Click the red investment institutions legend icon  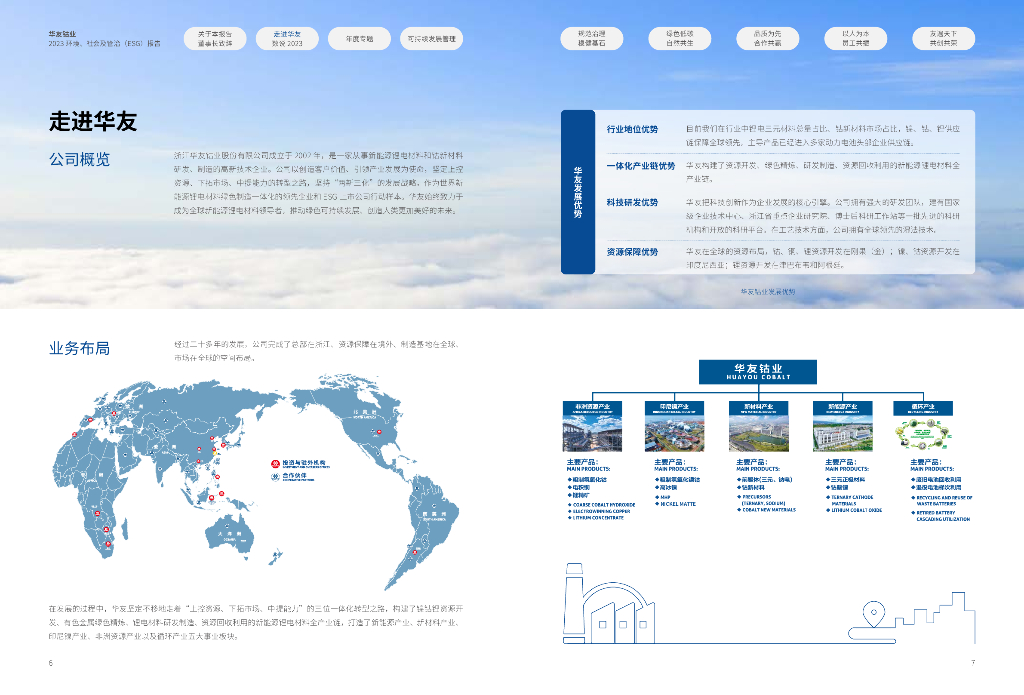click(x=276, y=464)
